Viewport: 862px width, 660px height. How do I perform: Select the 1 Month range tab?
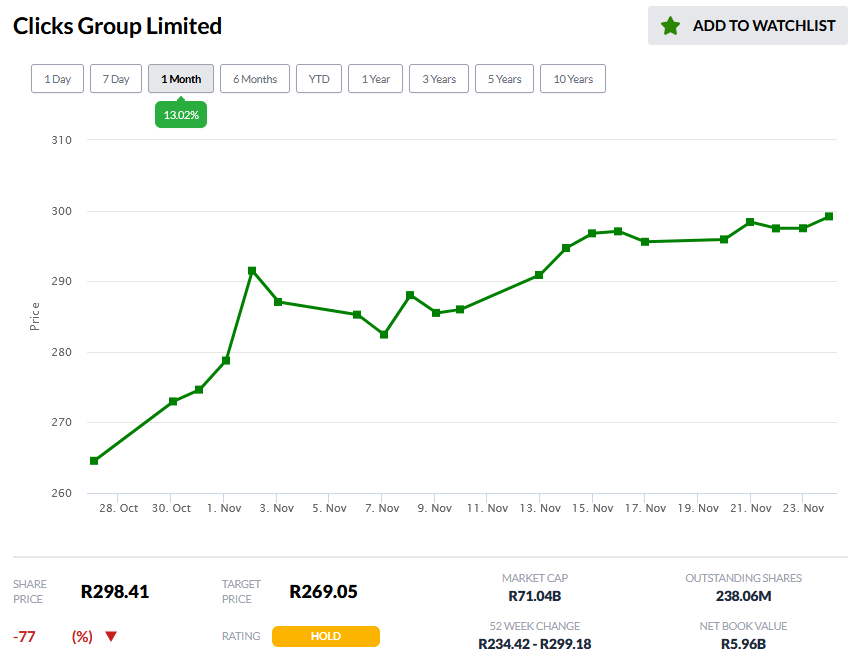coord(181,79)
